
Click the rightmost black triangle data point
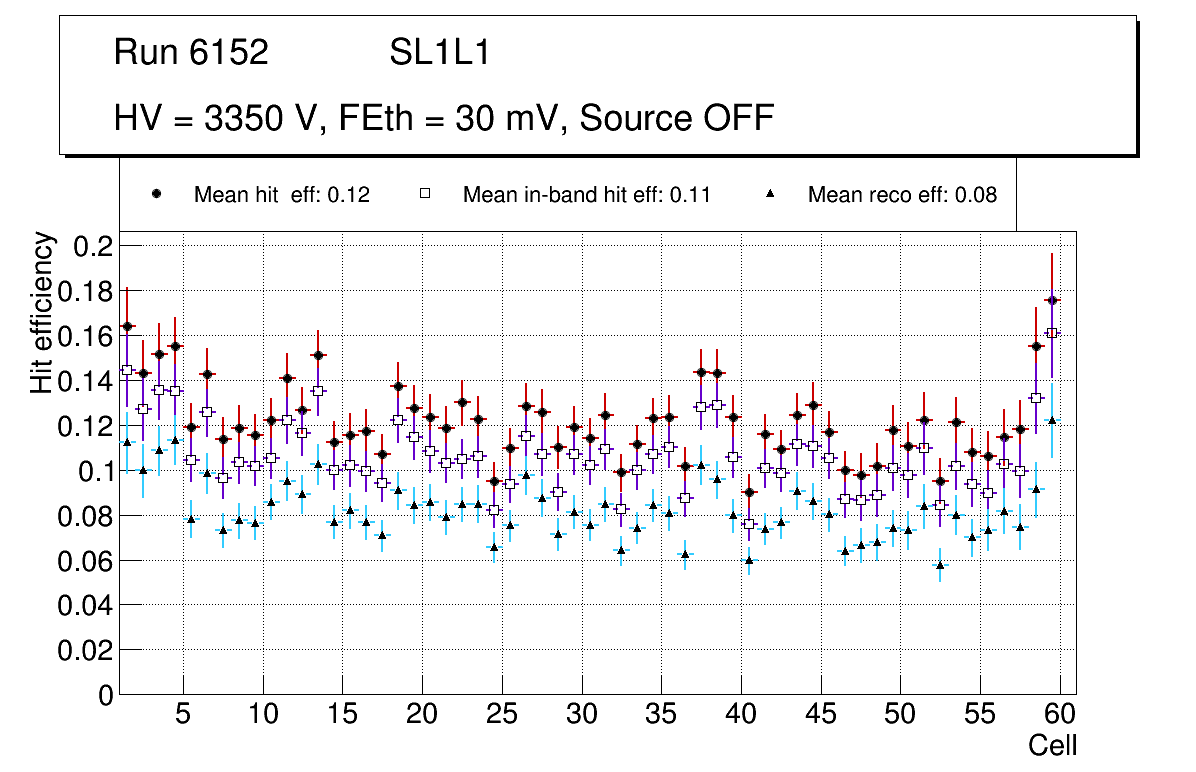tap(1052, 421)
